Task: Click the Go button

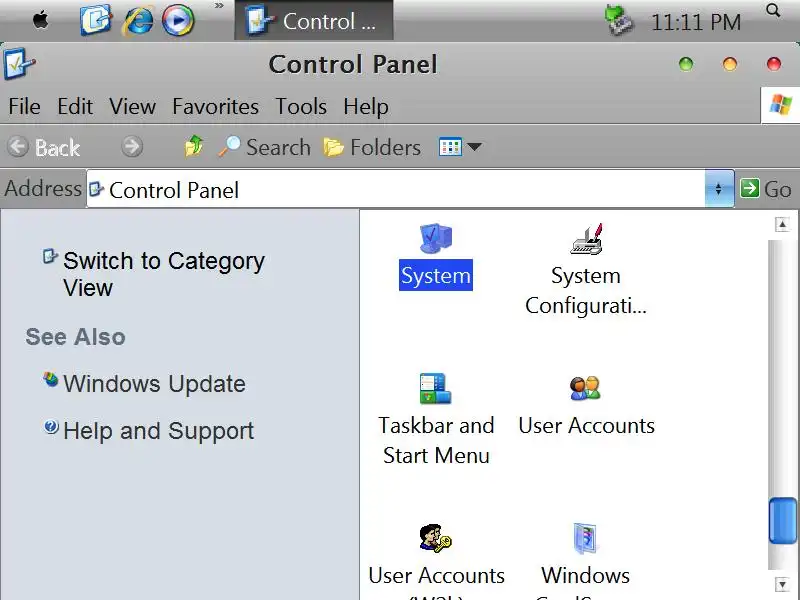Action: tap(766, 189)
